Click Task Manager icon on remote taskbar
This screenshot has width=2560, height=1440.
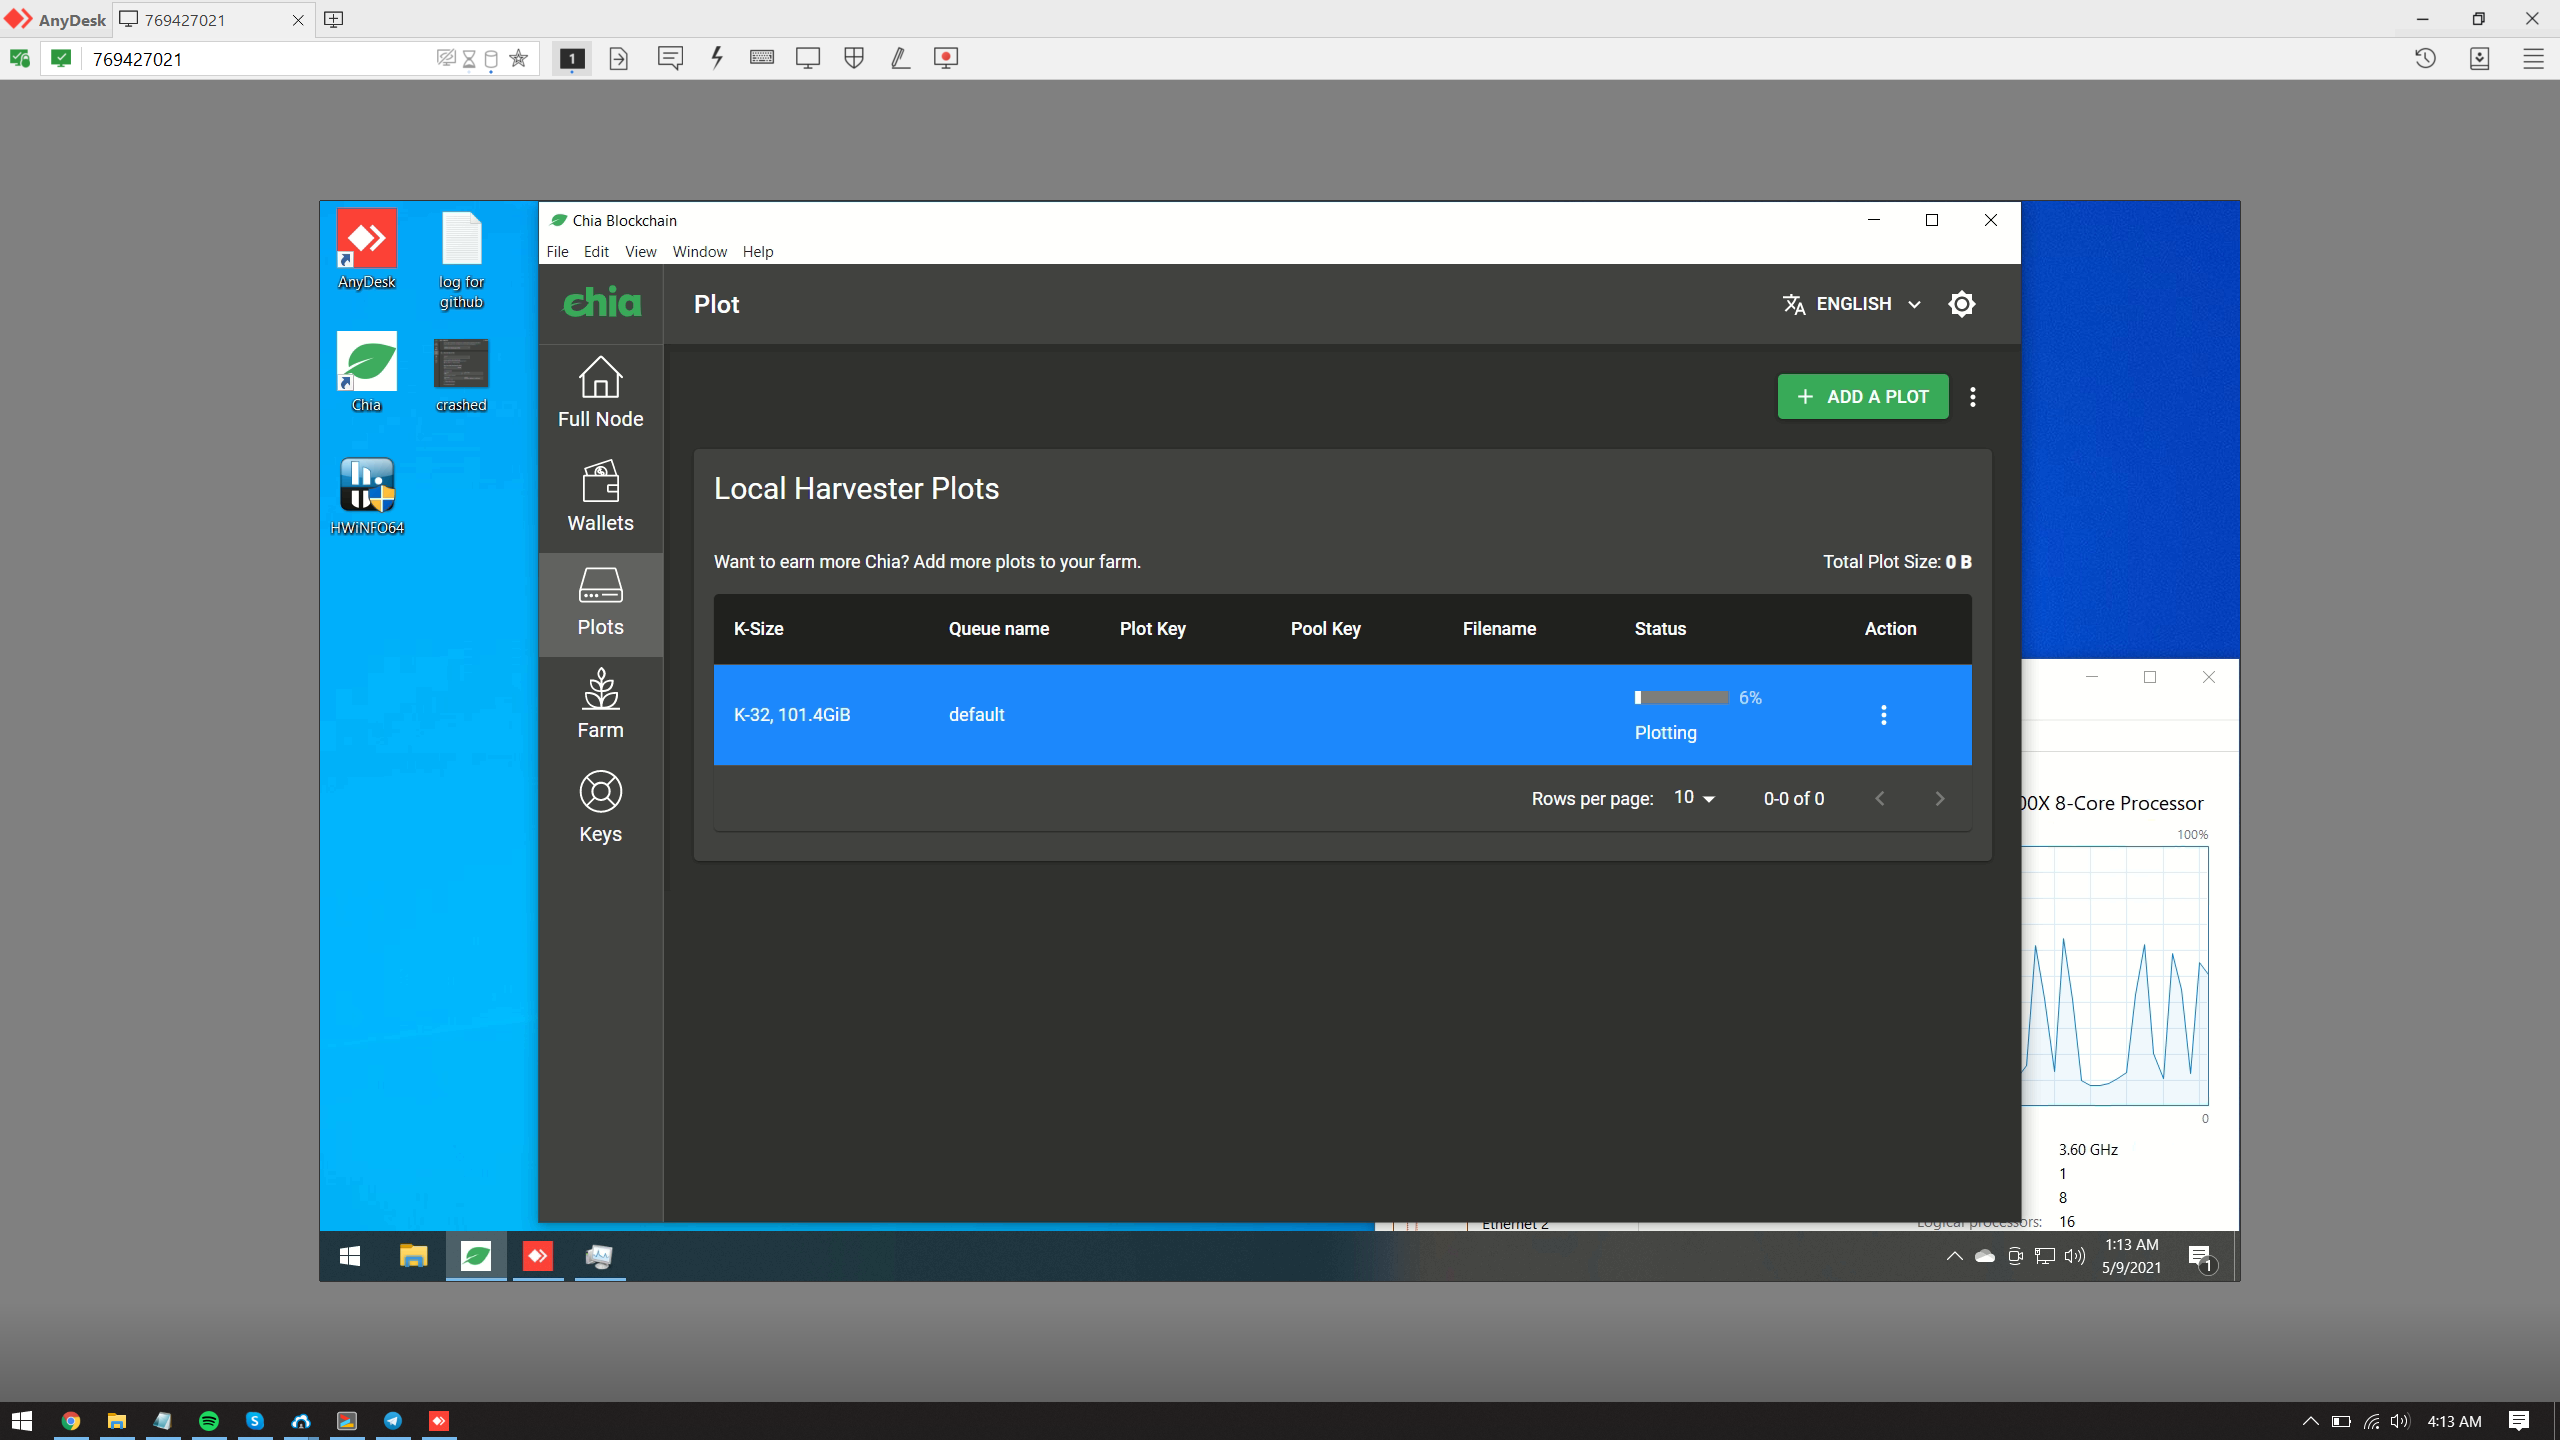(600, 1256)
